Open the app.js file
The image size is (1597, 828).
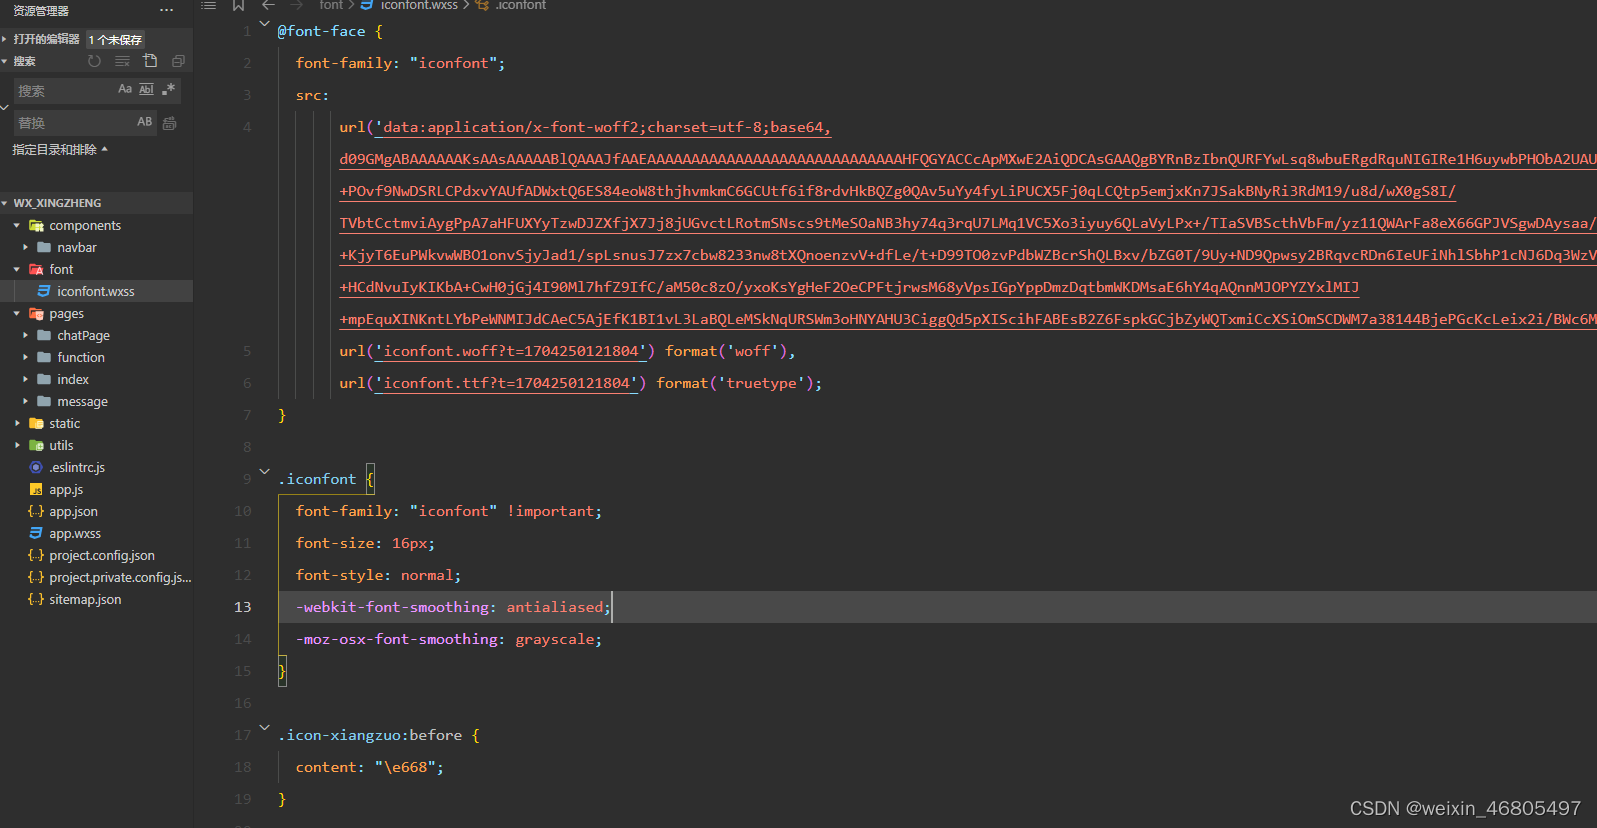pos(66,490)
